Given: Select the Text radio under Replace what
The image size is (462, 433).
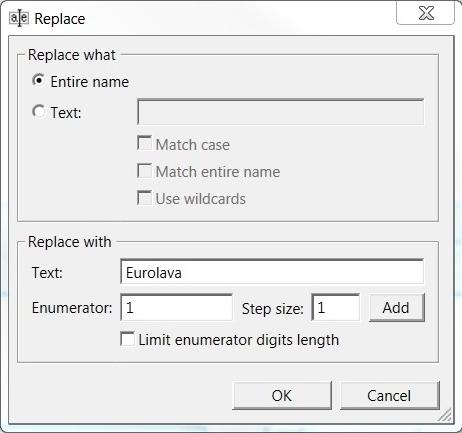Looking at the screenshot, I should [39, 112].
